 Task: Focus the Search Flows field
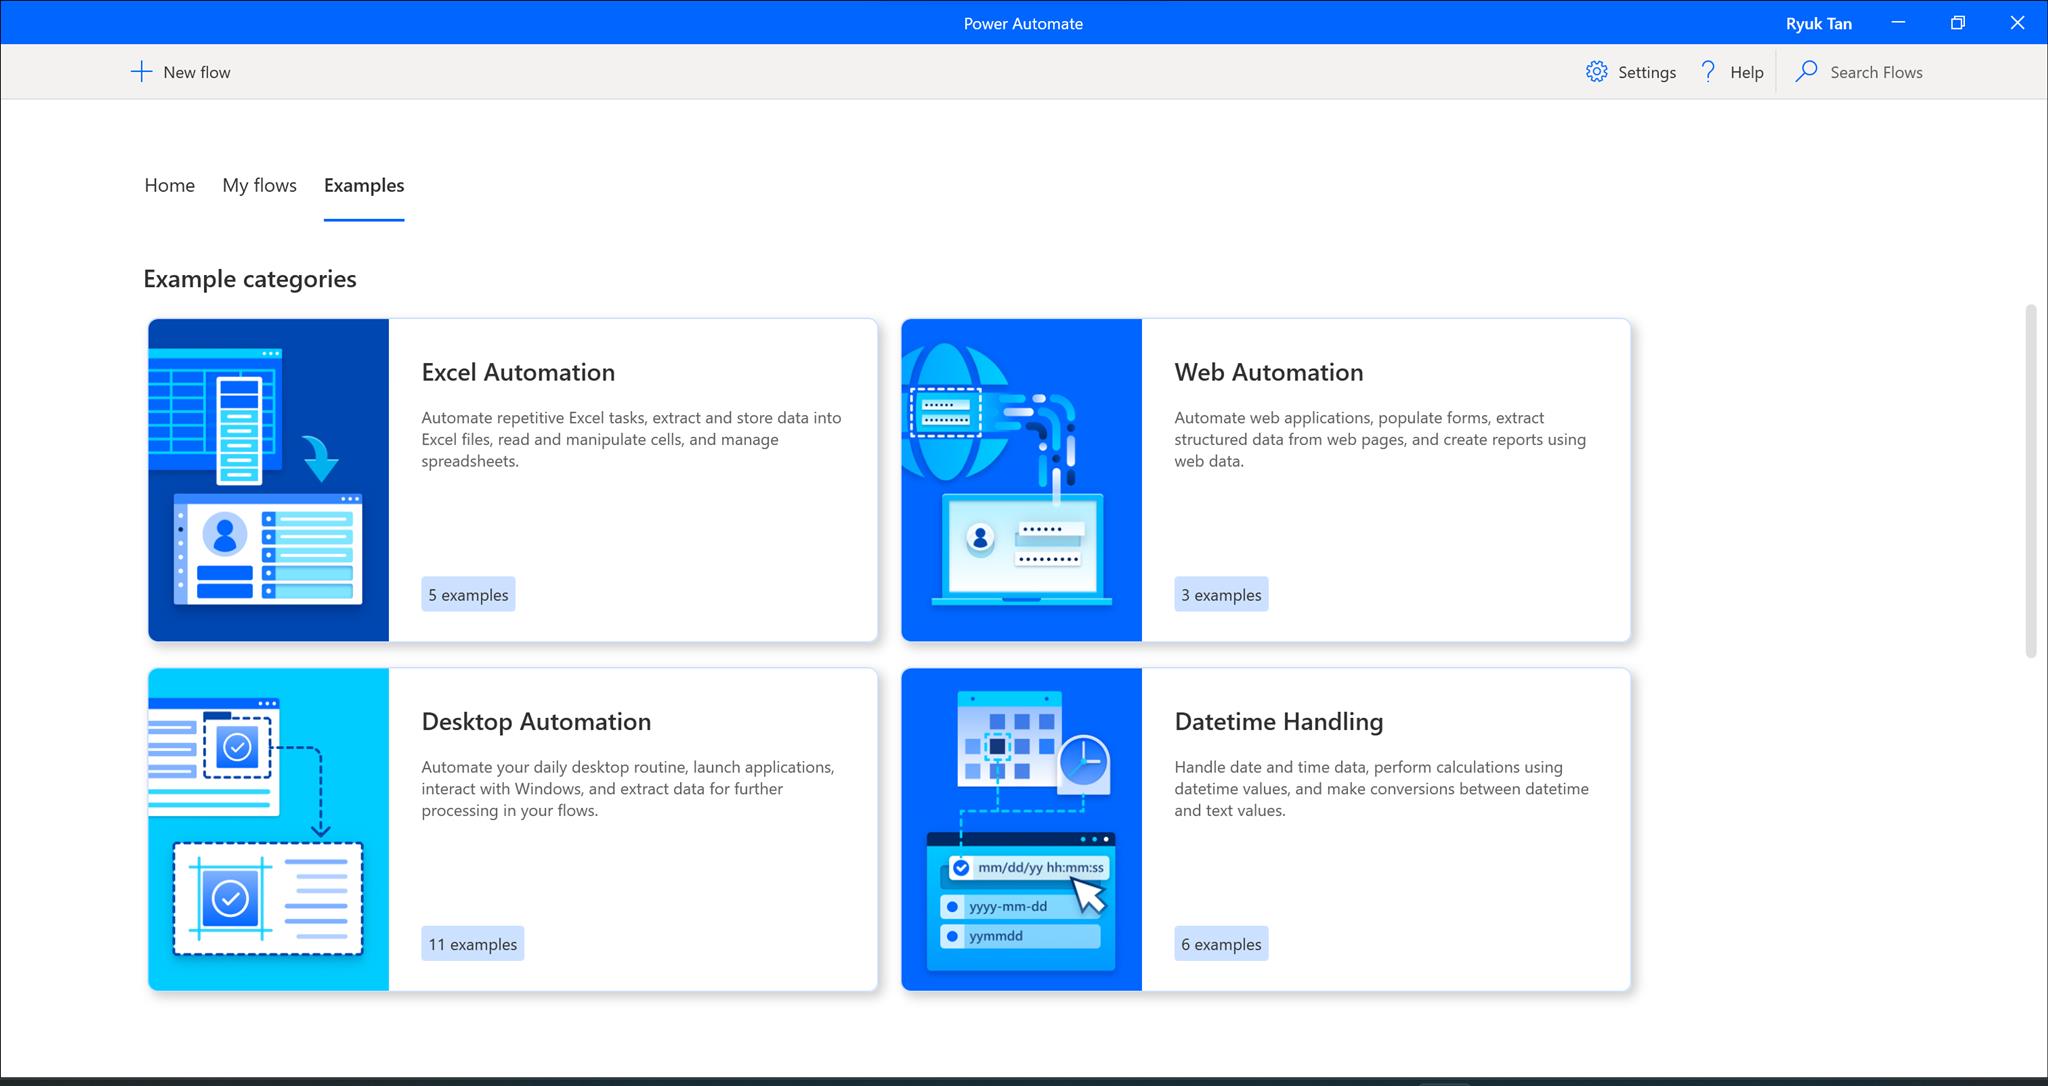point(1876,72)
